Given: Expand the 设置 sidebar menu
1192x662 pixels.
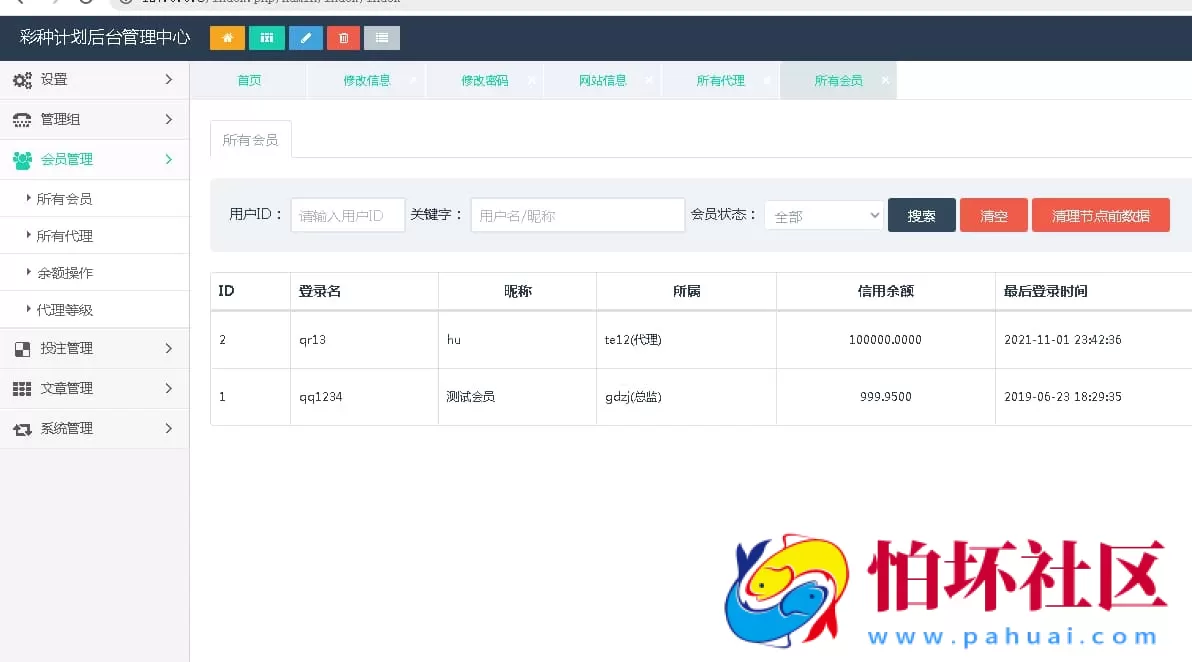Looking at the screenshot, I should (x=94, y=79).
